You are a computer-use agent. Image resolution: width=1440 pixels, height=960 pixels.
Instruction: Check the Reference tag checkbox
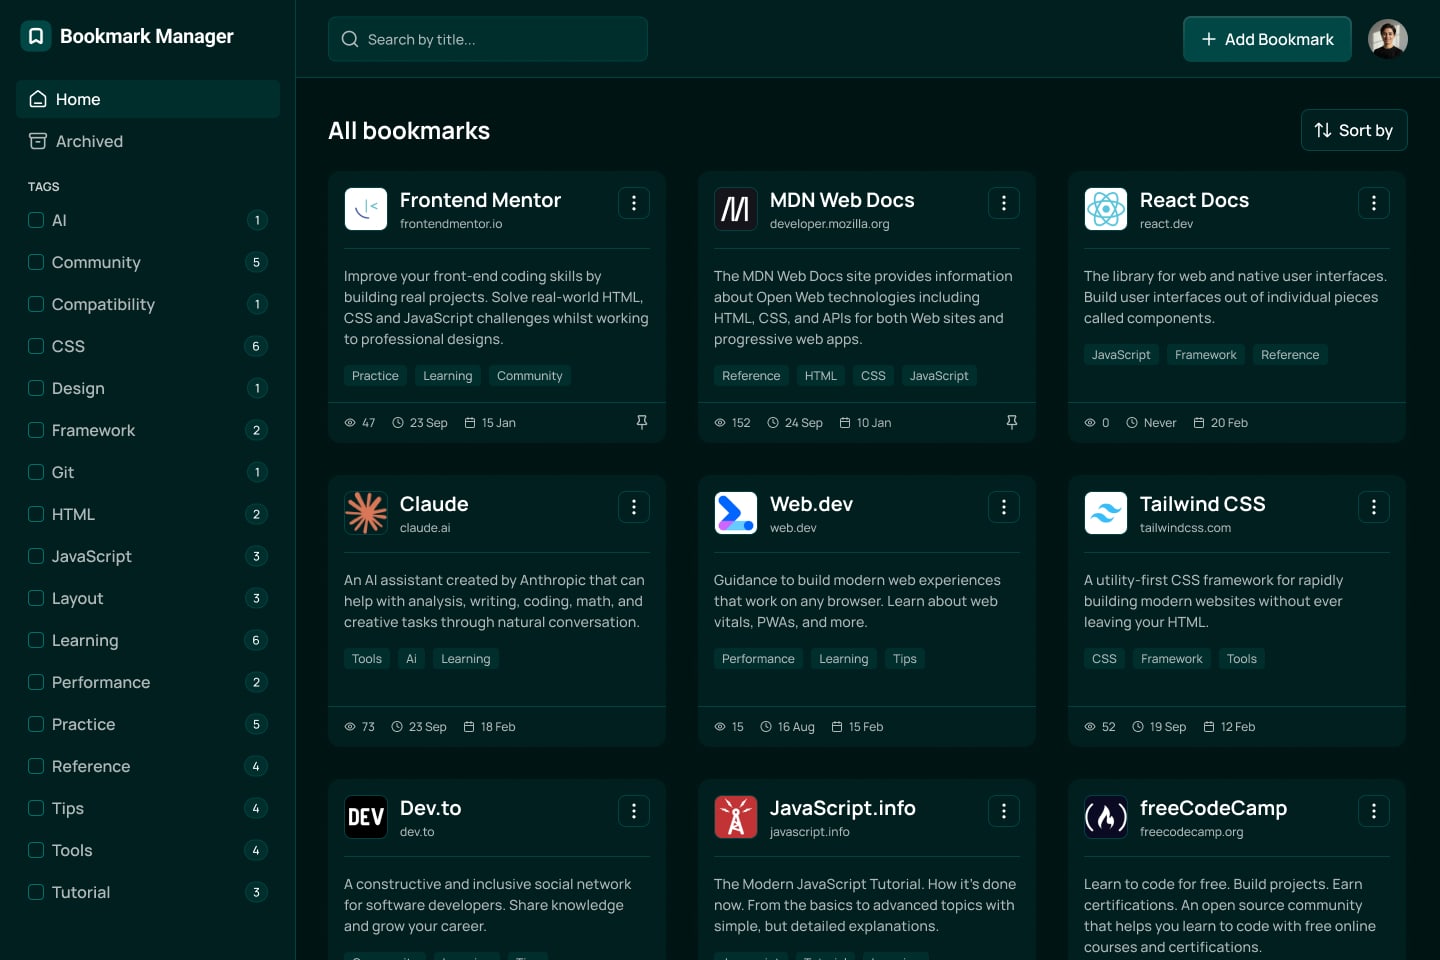[x=36, y=766]
